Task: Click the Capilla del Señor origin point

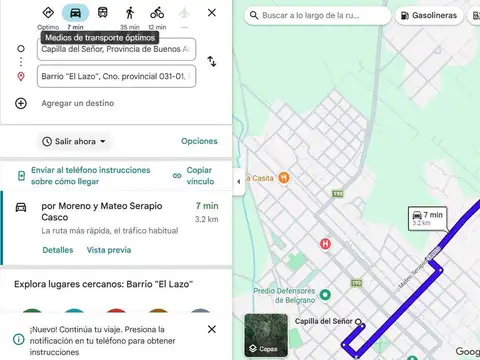Action: coord(358,322)
